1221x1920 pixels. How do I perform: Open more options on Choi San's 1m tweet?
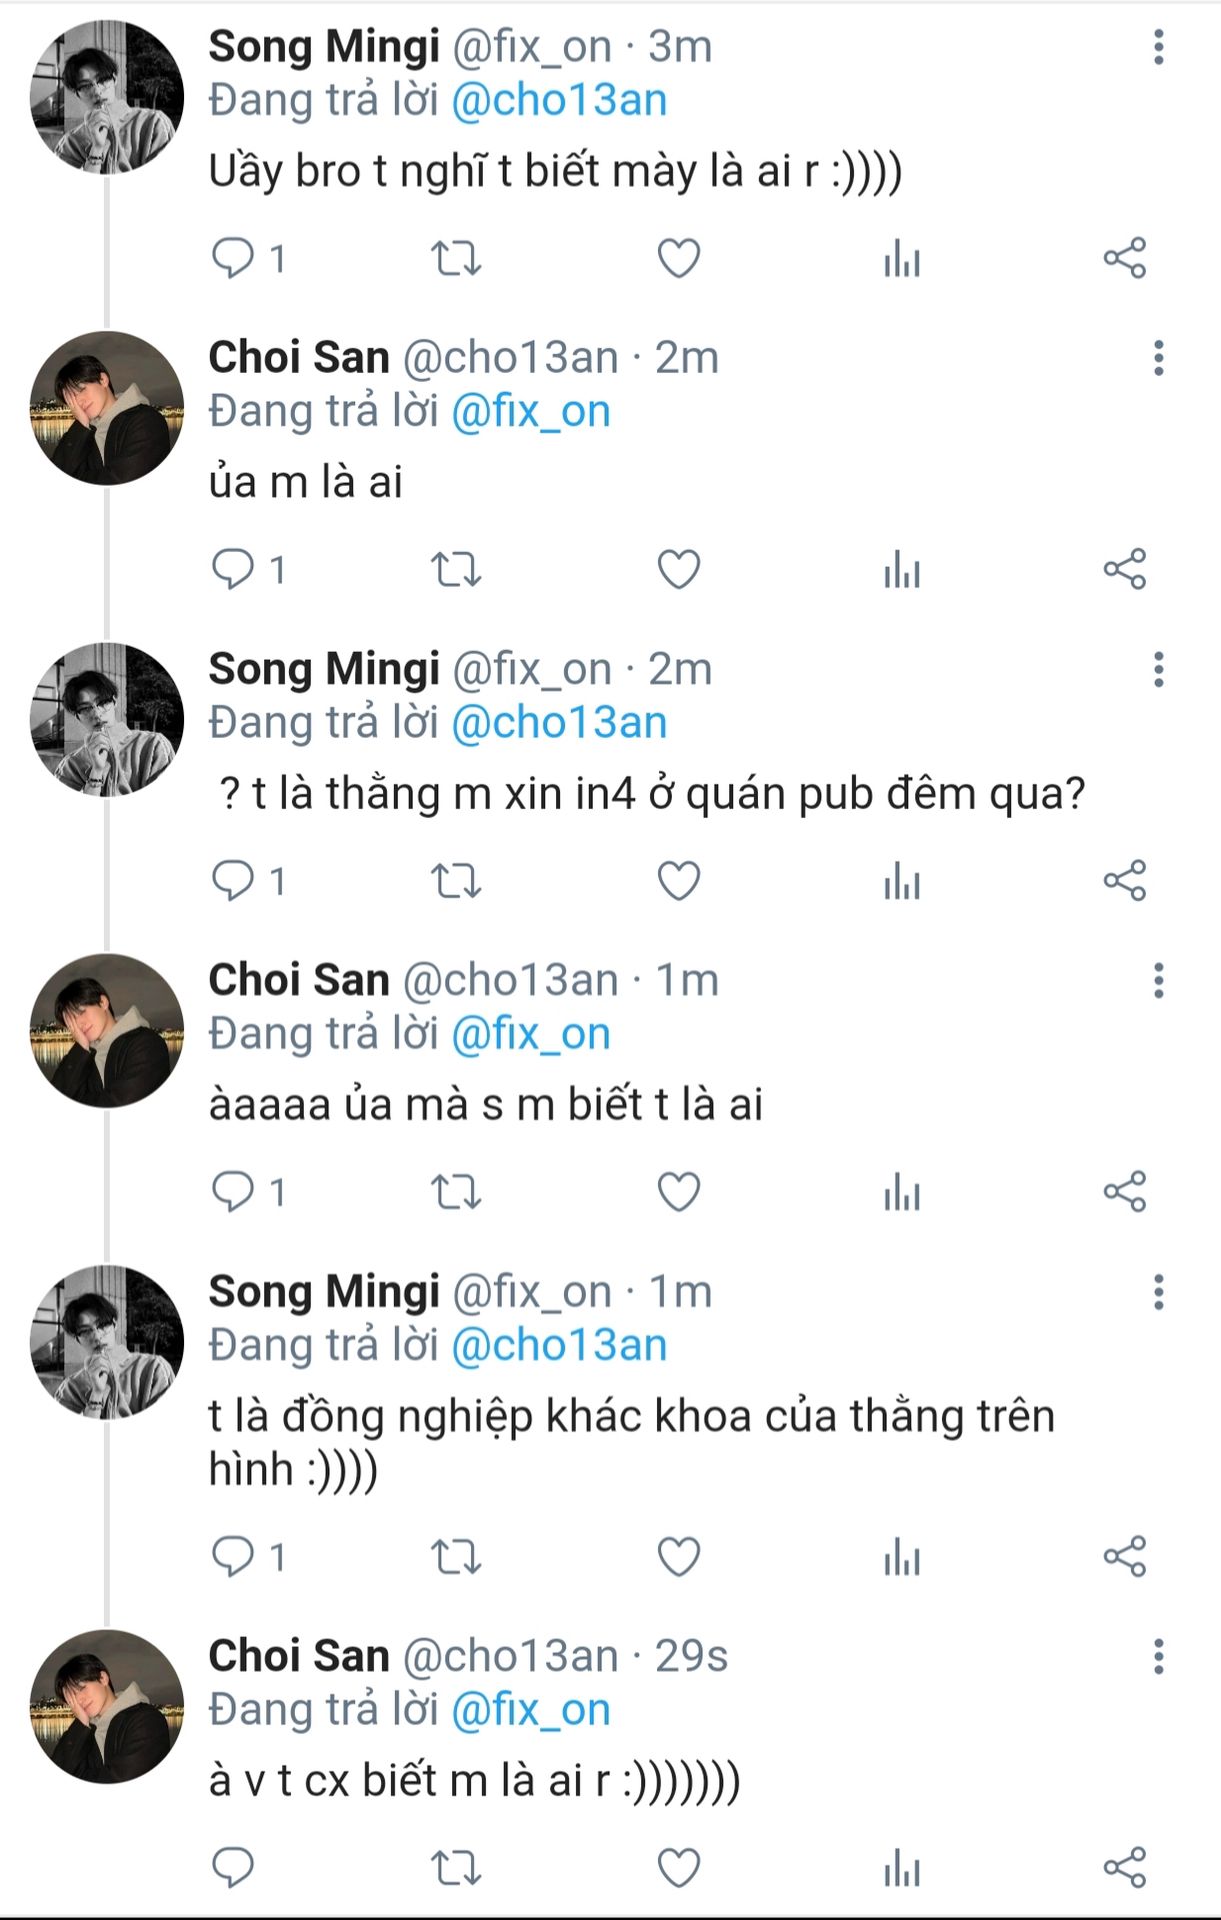tap(1158, 981)
